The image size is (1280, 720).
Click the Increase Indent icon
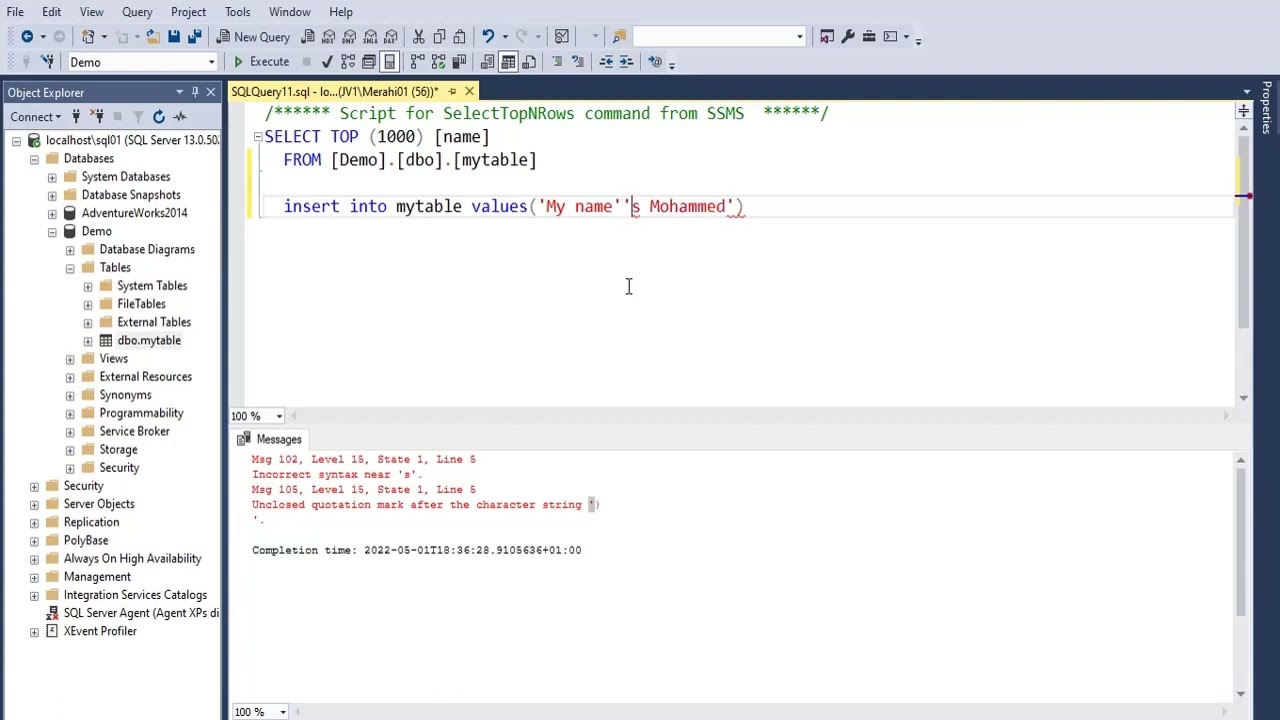point(626,62)
